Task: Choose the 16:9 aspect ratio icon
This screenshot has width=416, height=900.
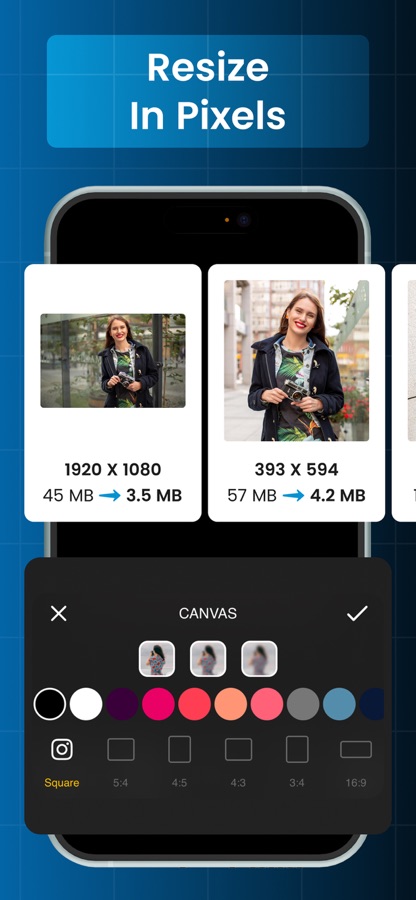Action: (x=356, y=750)
